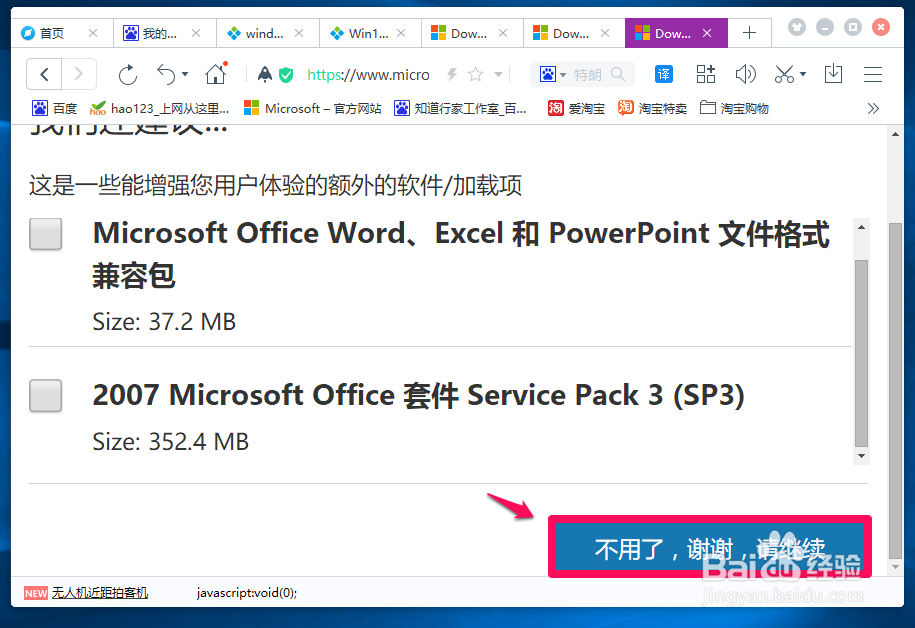Open the 知道行家工作室 bookmark
This screenshot has width=915, height=628.
pyautogui.click(x=460, y=109)
